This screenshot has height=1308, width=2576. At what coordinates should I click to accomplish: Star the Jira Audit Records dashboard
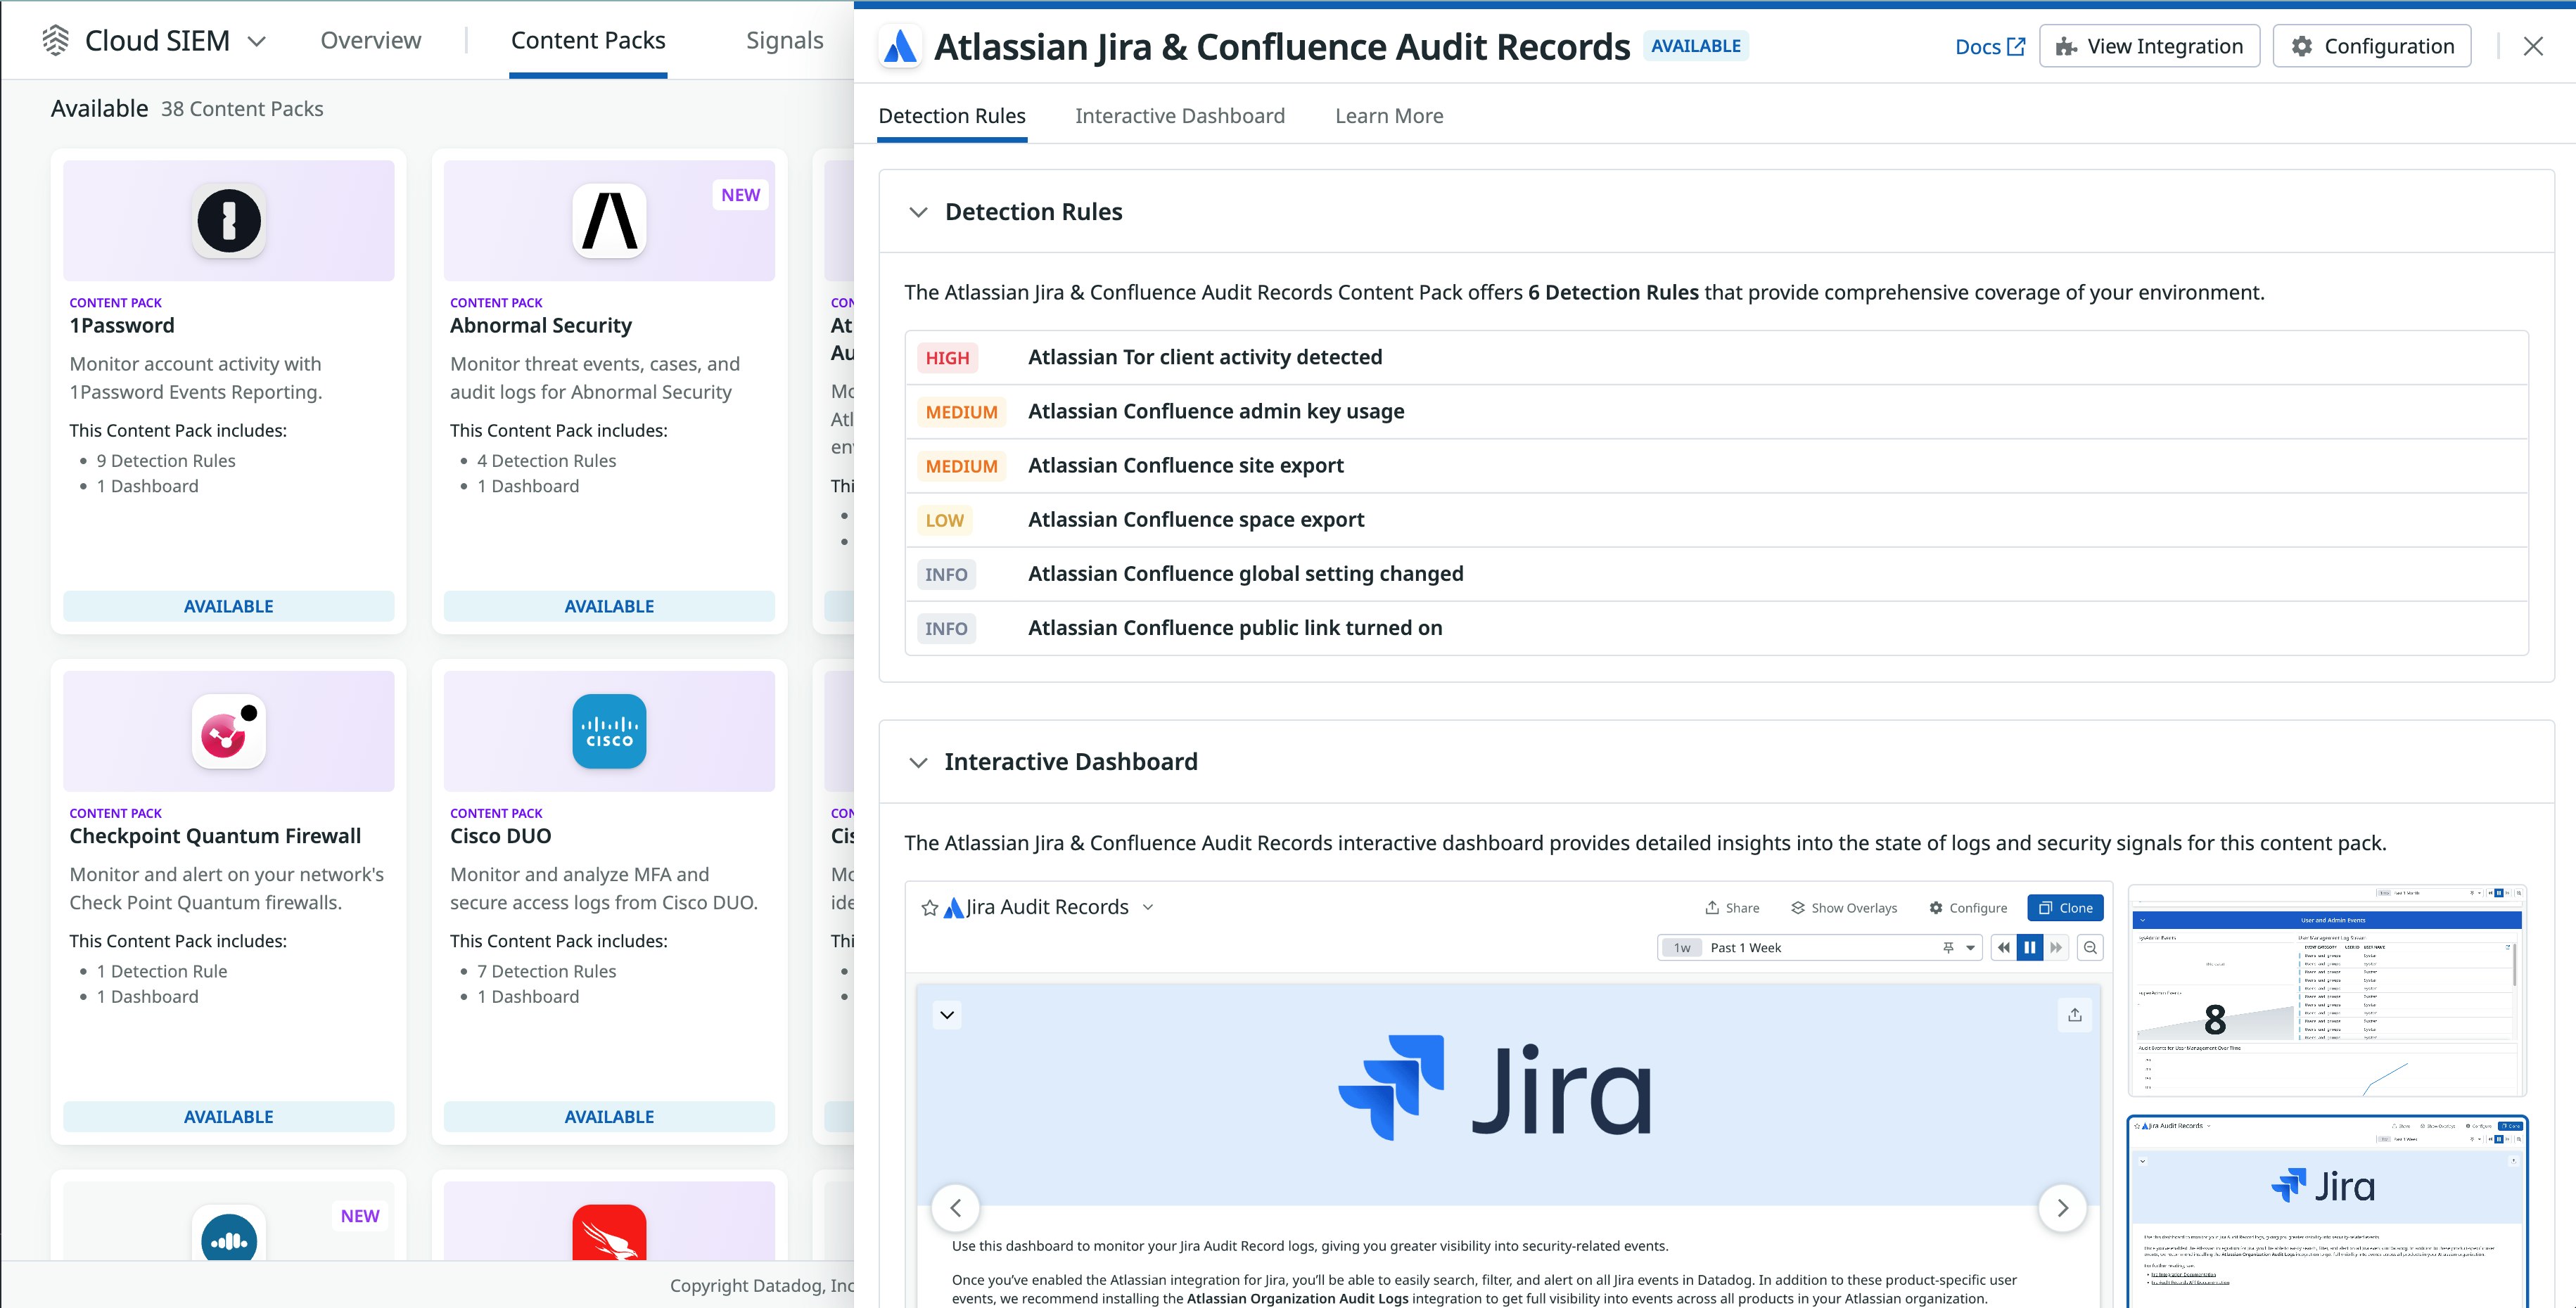coord(930,907)
